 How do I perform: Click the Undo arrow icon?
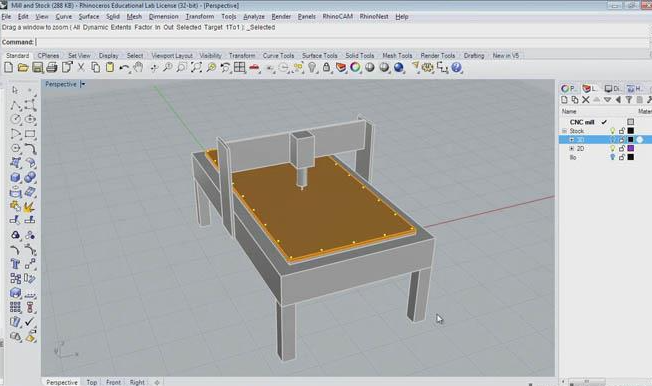click(124, 67)
